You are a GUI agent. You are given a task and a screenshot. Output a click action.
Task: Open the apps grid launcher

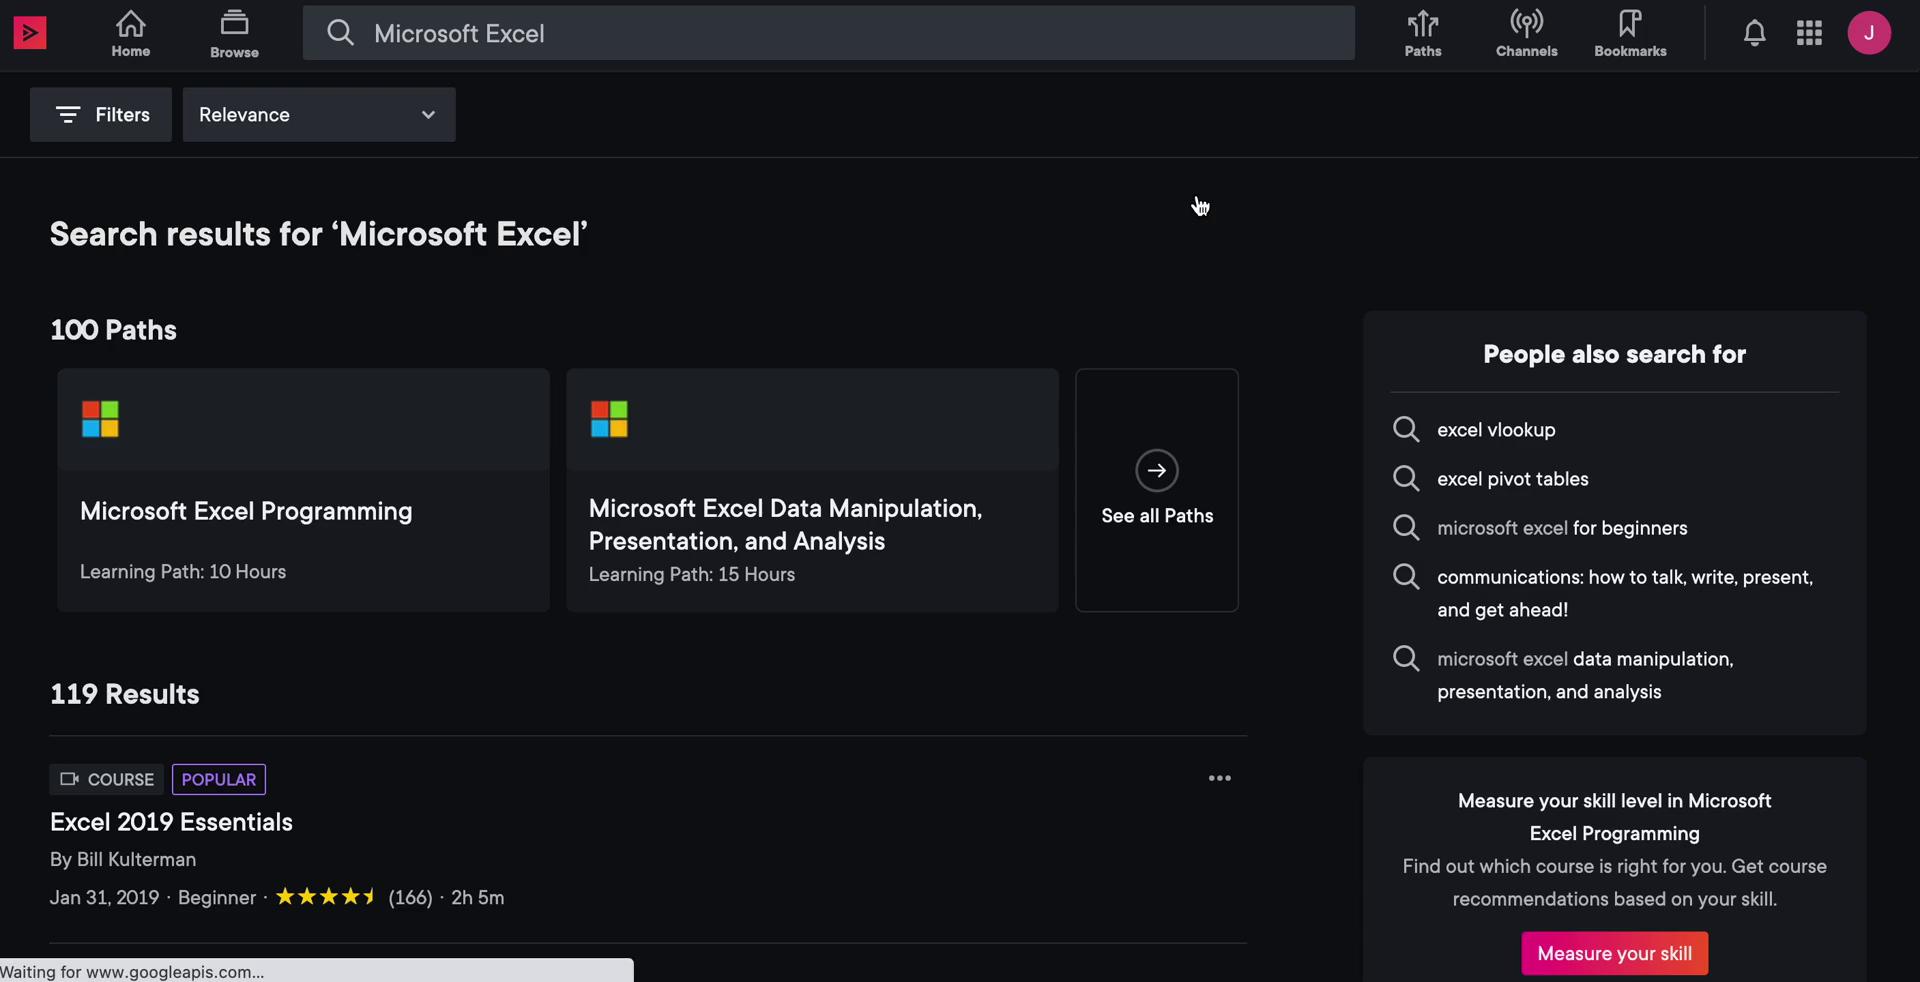1809,33
